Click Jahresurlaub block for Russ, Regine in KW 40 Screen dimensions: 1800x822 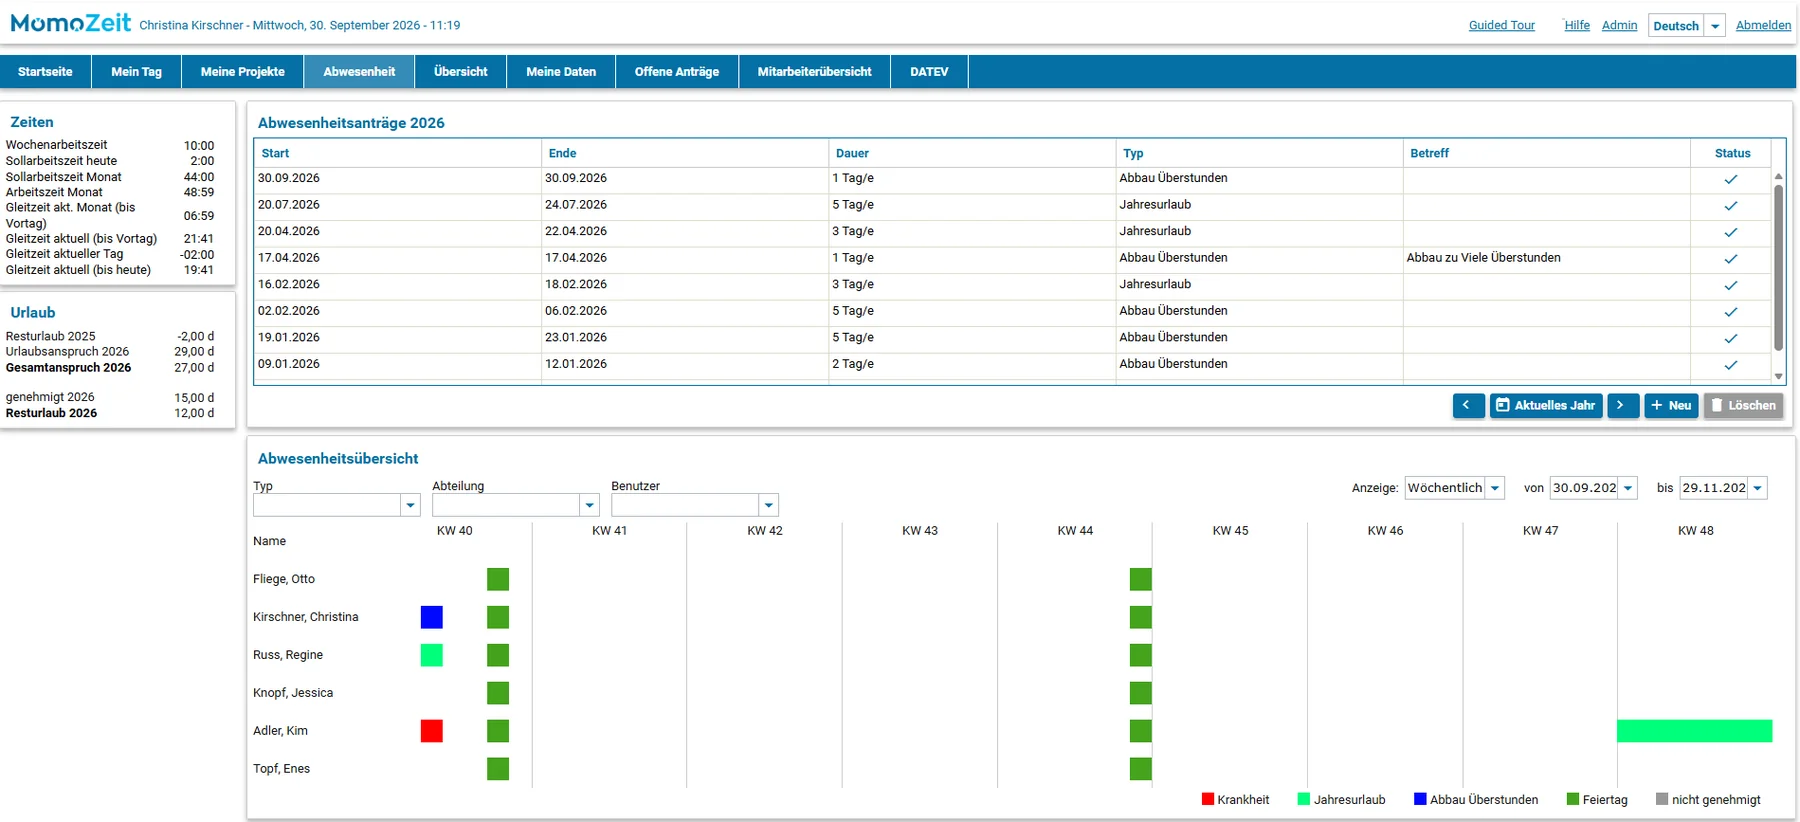[432, 655]
